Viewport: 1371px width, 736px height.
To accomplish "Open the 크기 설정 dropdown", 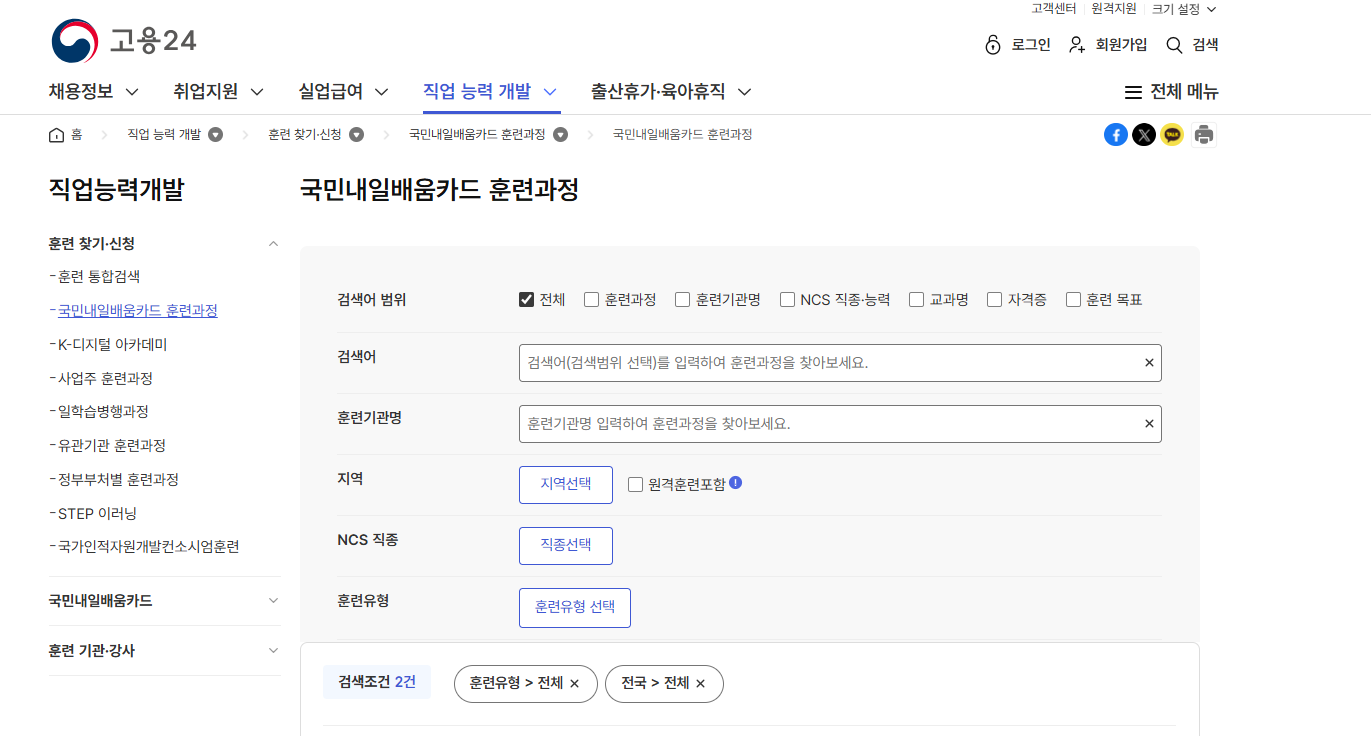I will [x=1184, y=9].
